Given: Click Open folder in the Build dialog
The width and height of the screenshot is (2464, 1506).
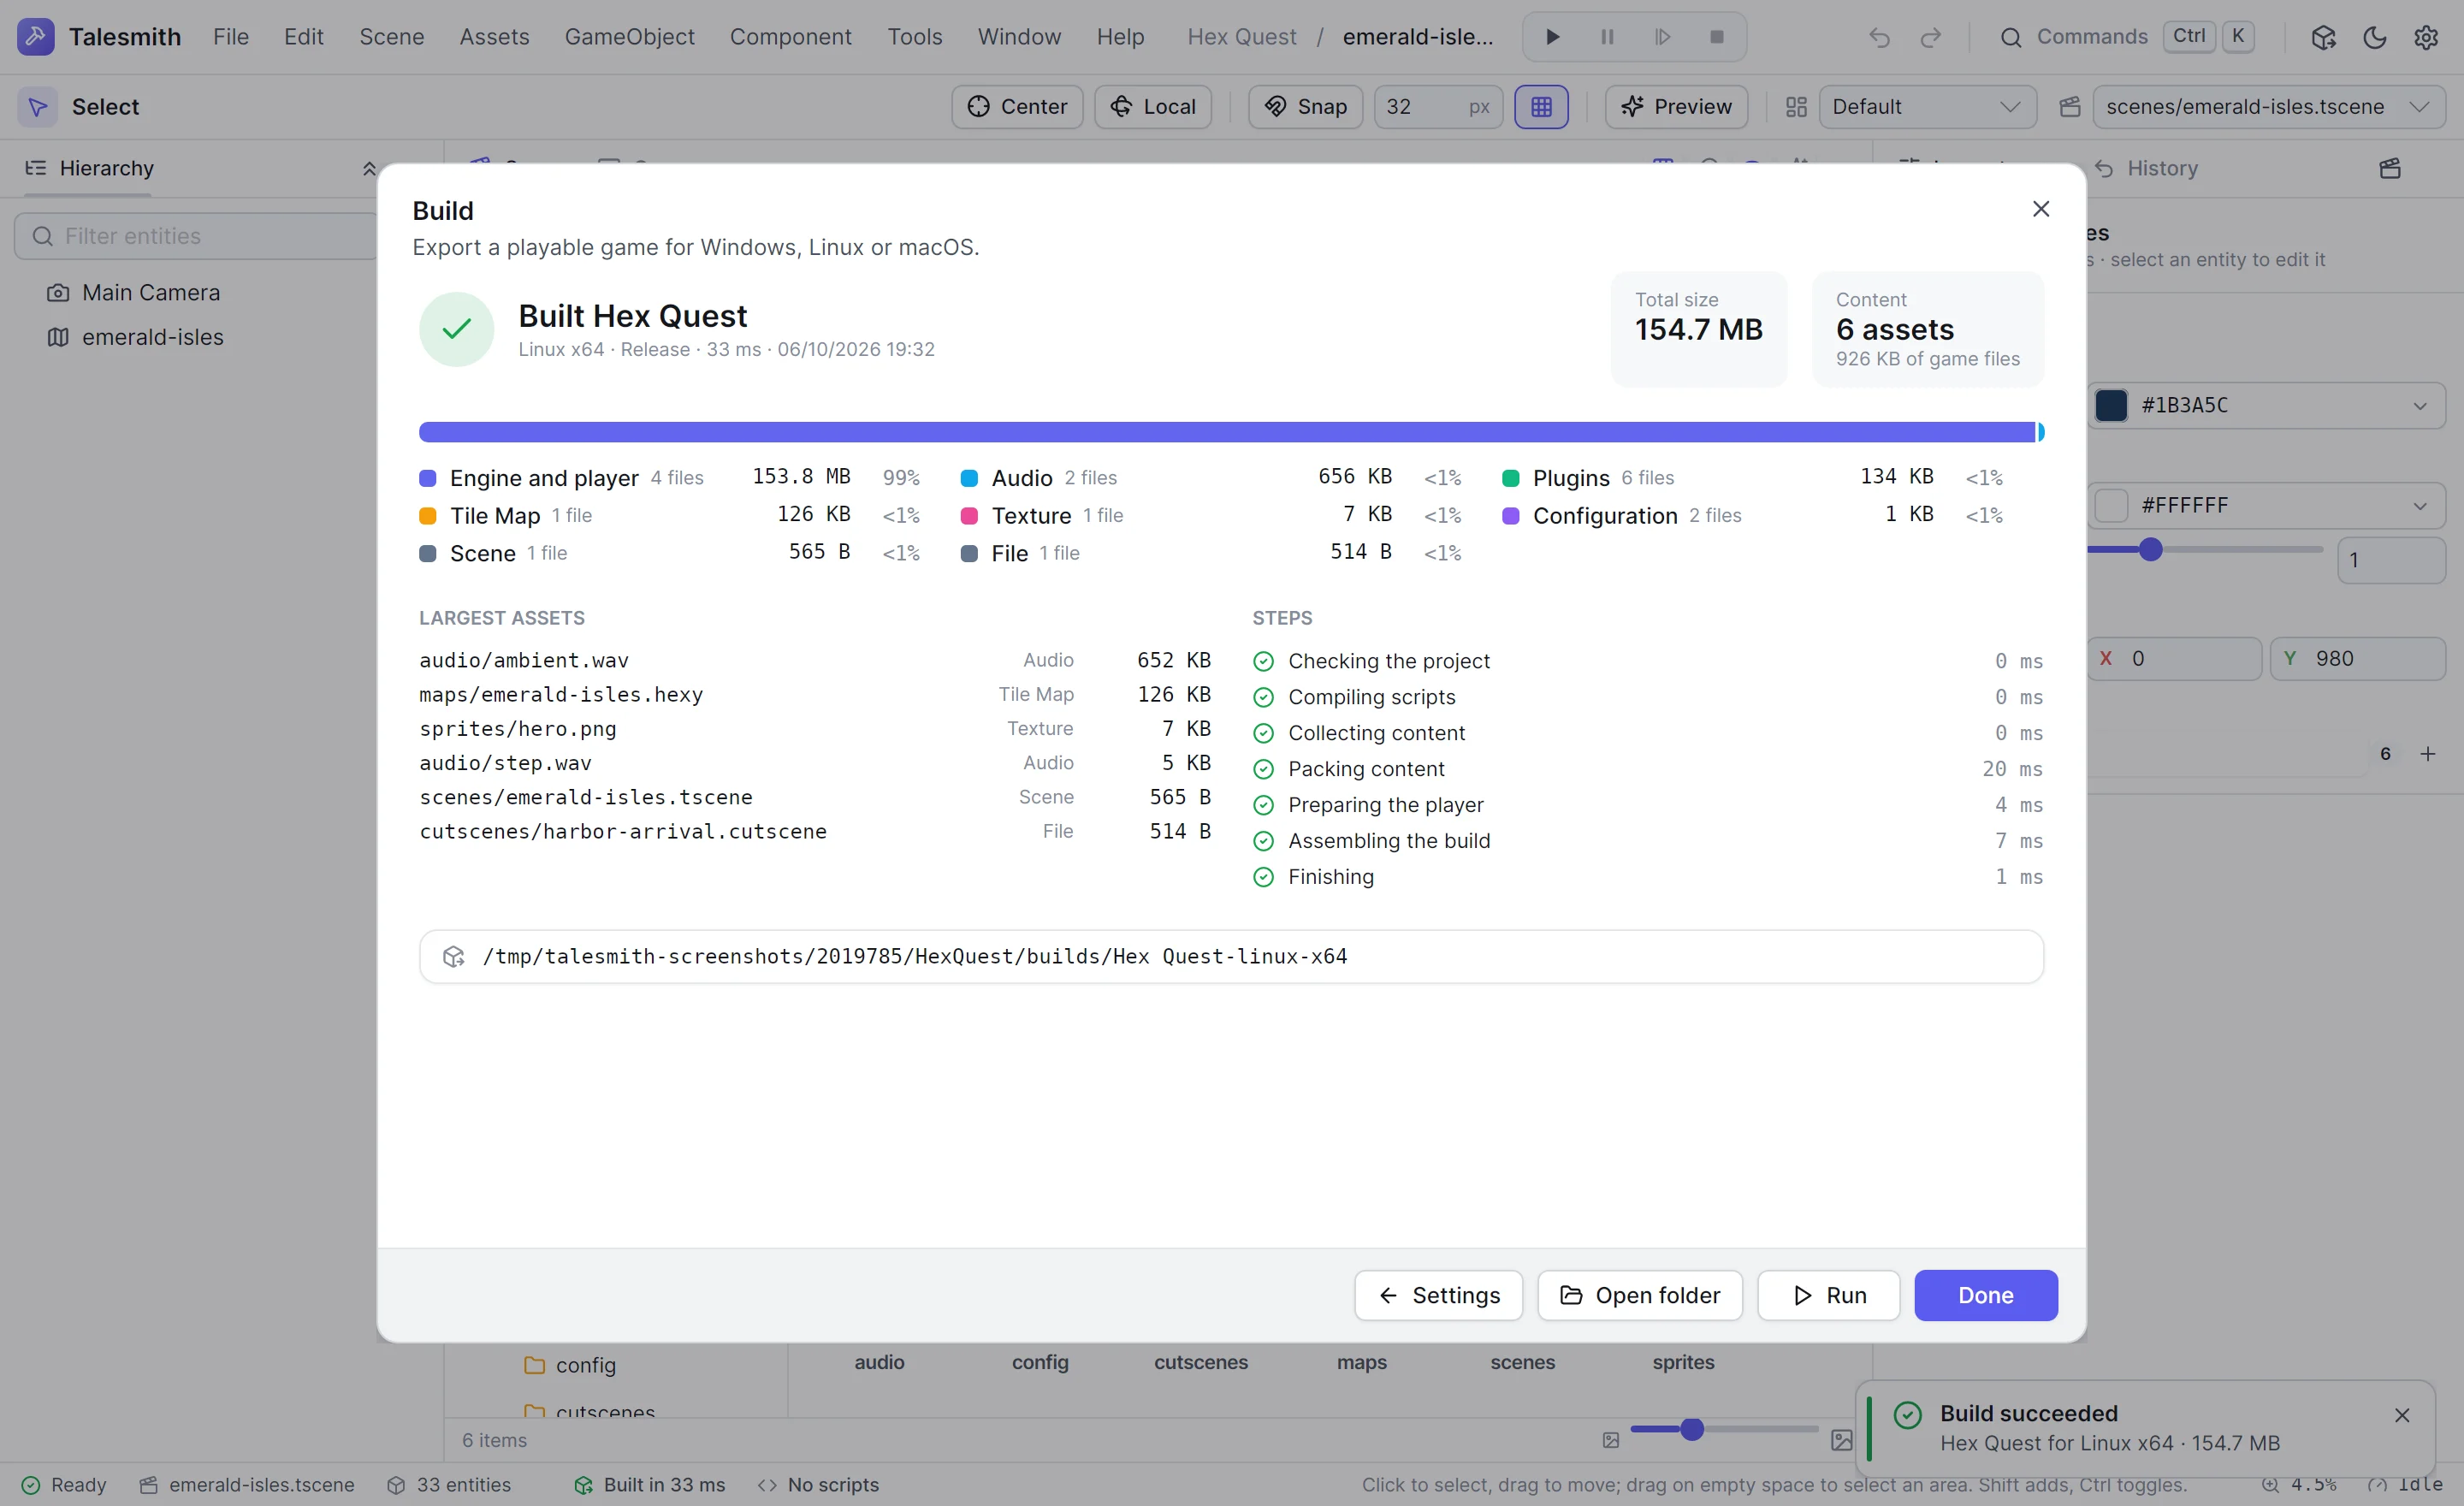Looking at the screenshot, I should (1639, 1295).
